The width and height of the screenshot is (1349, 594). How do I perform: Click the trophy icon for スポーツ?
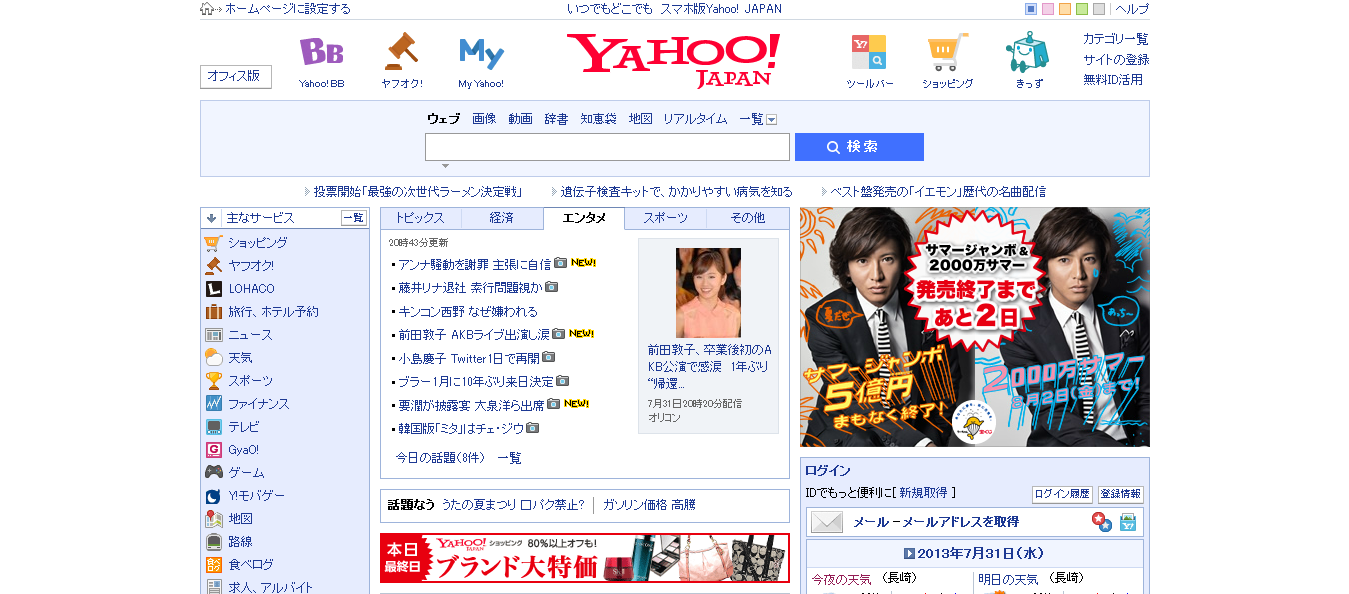[213, 380]
